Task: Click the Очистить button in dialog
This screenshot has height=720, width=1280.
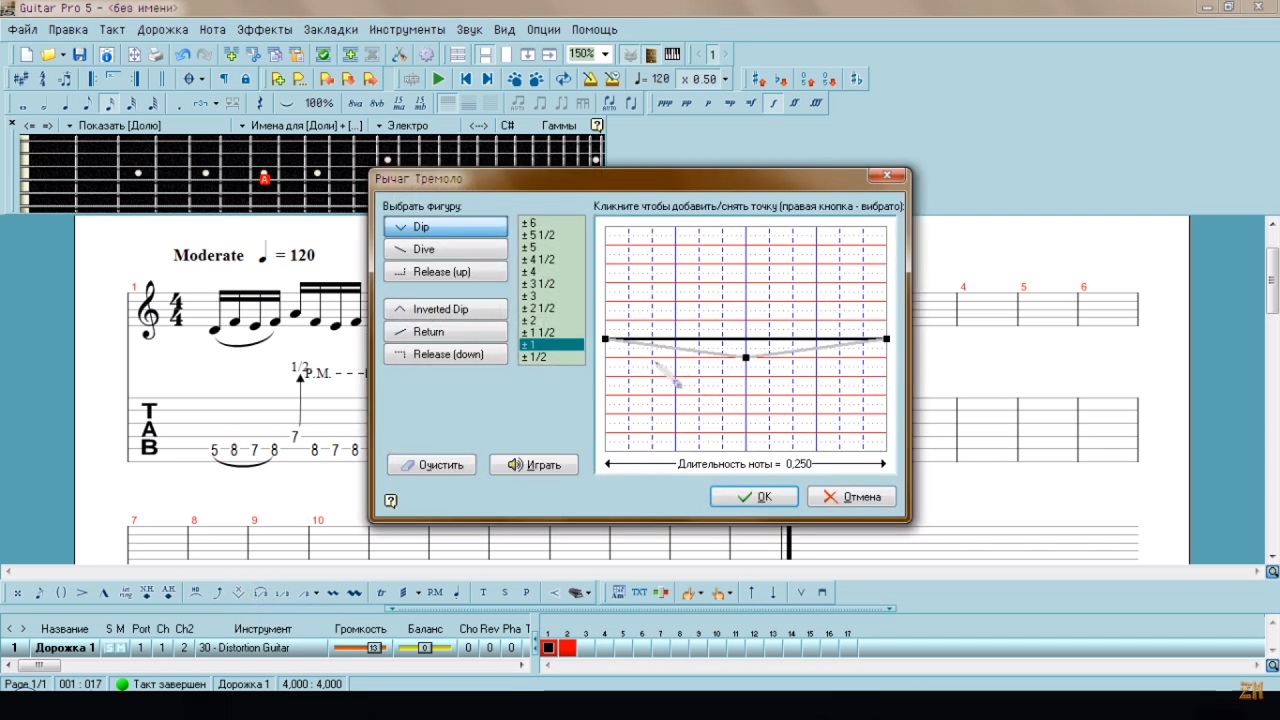Action: pyautogui.click(x=432, y=465)
